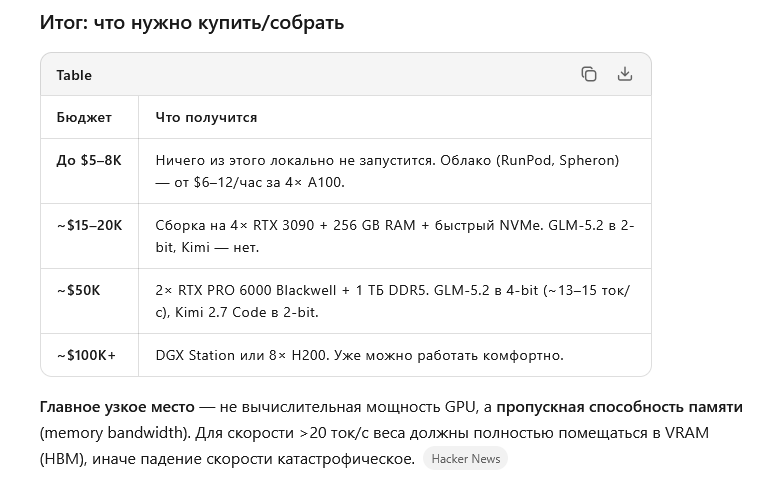
Task: Click the cell mentioning RunPod, Spheron cloud
Action: tap(395, 171)
